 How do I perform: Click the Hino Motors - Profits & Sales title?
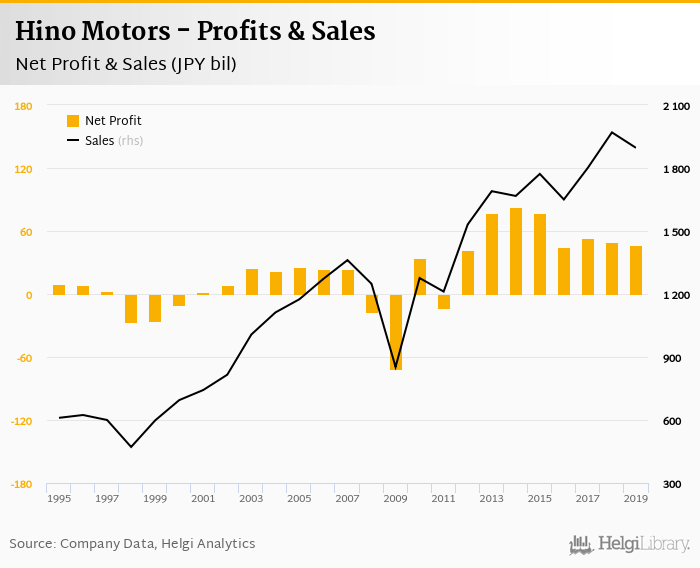tap(195, 31)
